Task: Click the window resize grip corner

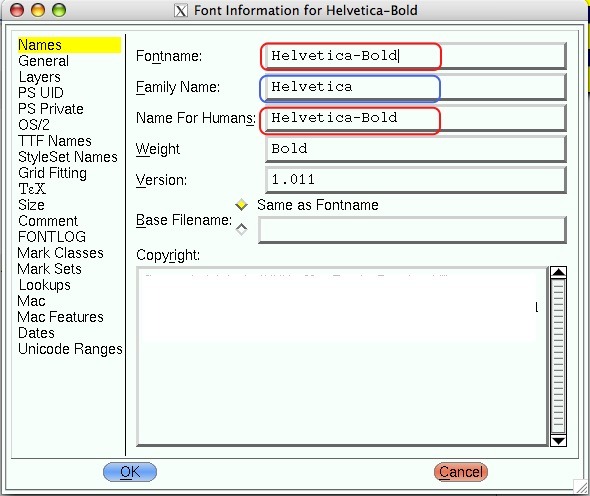Action: point(581,487)
